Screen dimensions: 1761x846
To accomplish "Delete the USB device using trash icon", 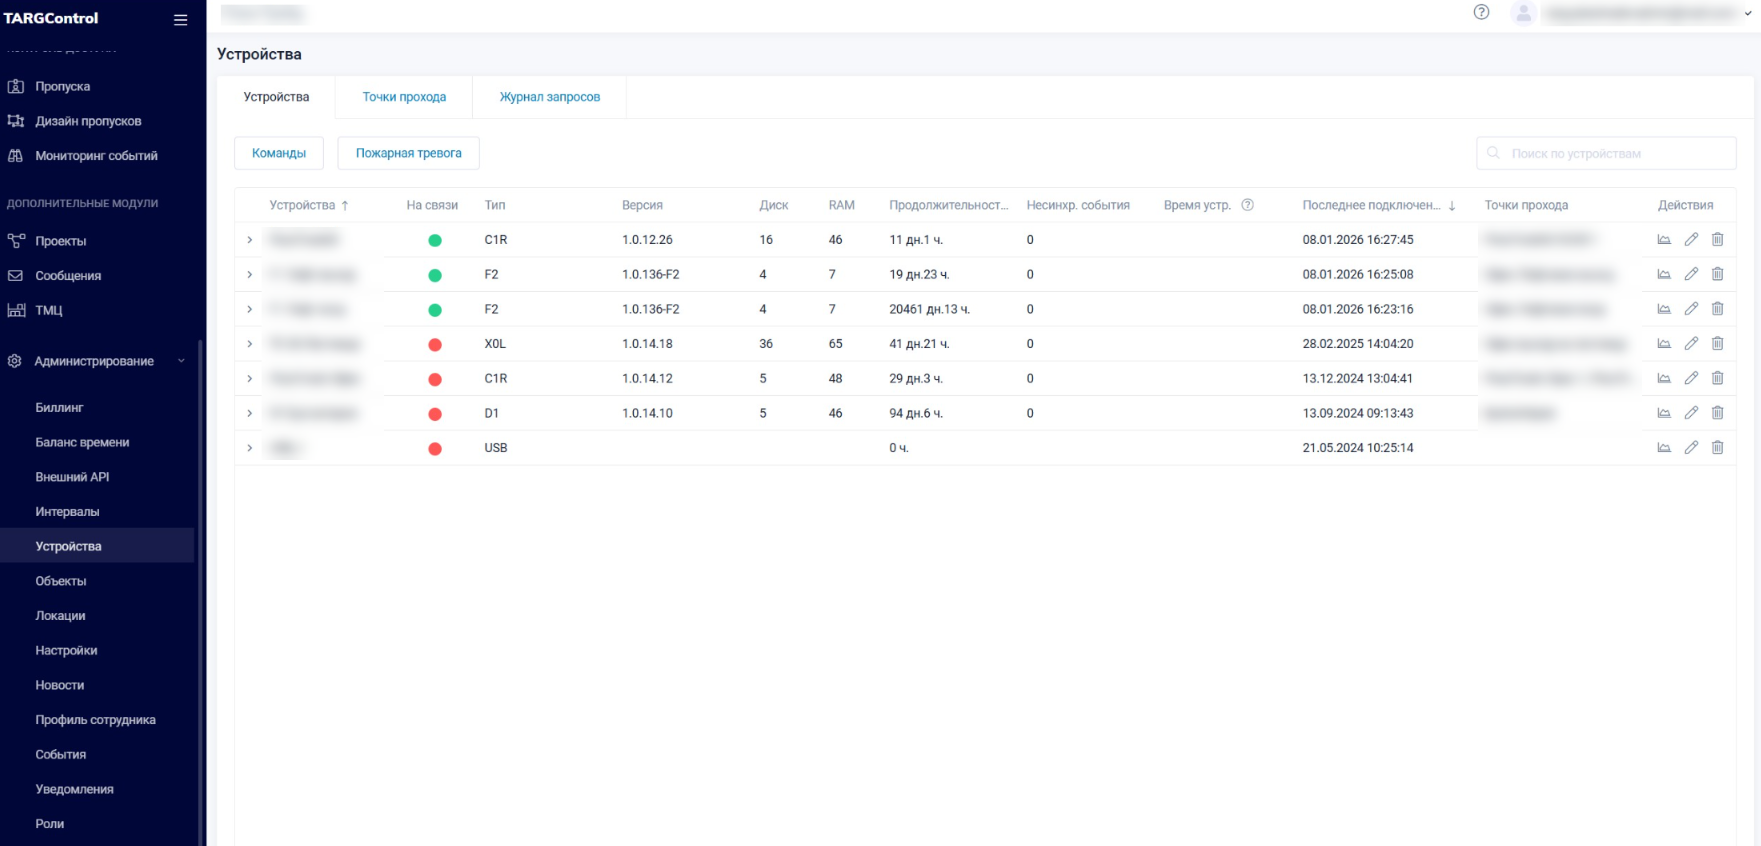I will tap(1717, 448).
